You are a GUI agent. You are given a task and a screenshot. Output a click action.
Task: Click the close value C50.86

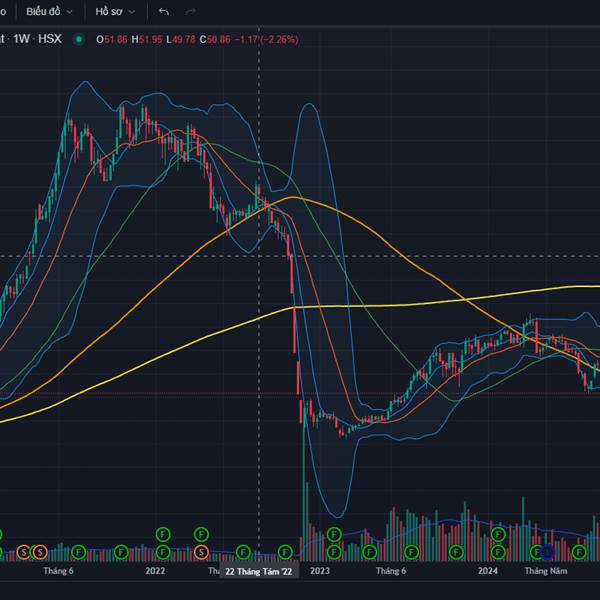coord(215,39)
